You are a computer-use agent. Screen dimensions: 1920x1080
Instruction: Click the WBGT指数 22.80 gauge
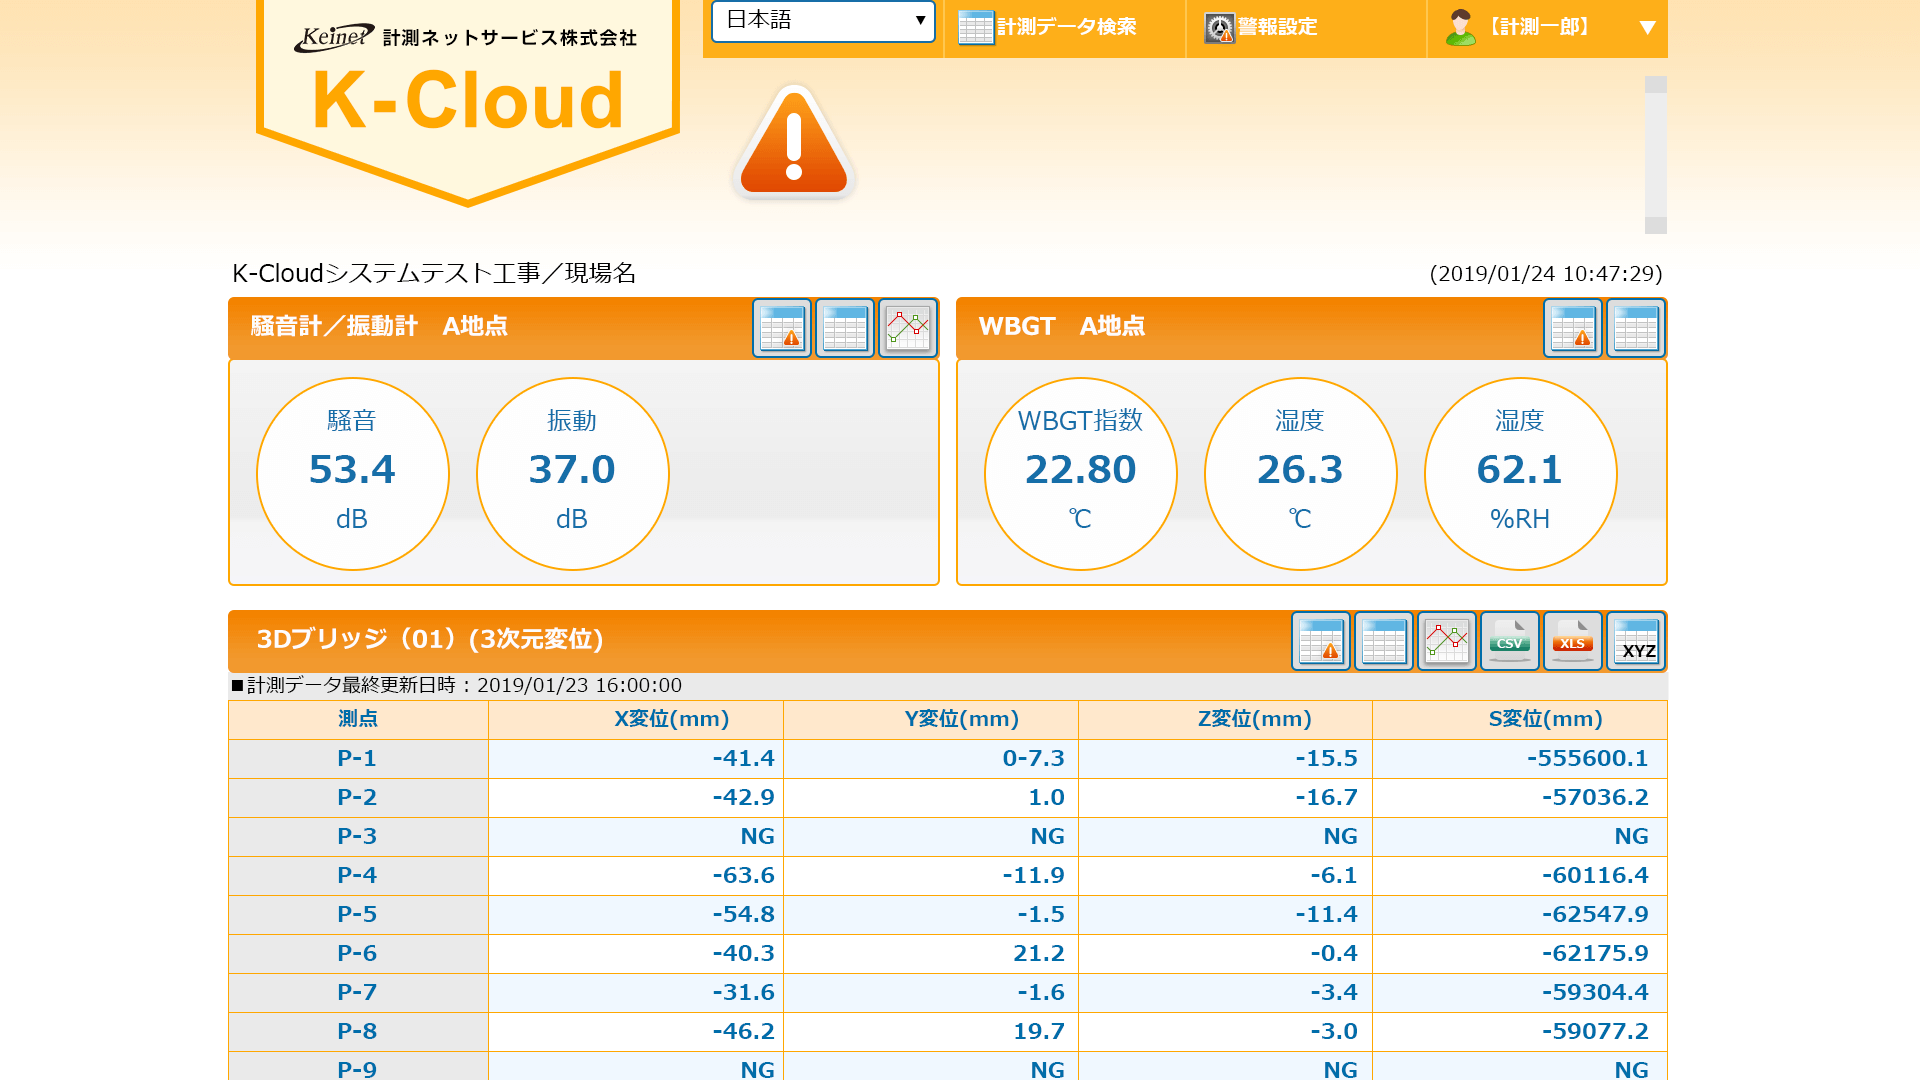point(1080,474)
